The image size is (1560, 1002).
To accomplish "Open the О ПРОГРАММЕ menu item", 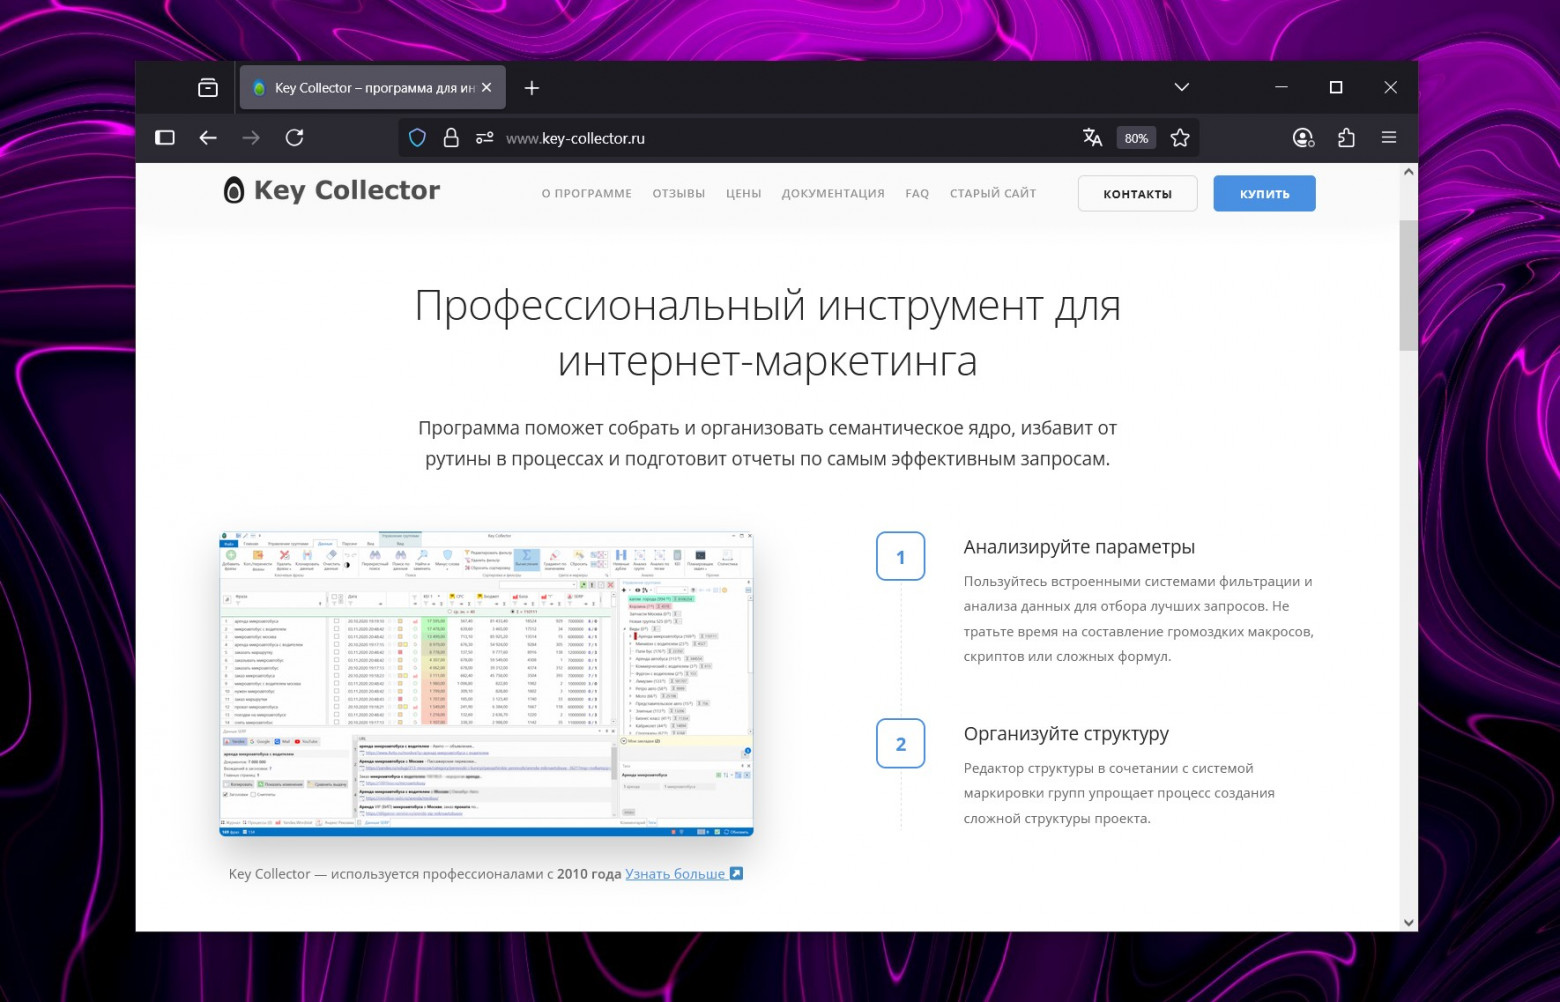I will [x=586, y=194].
